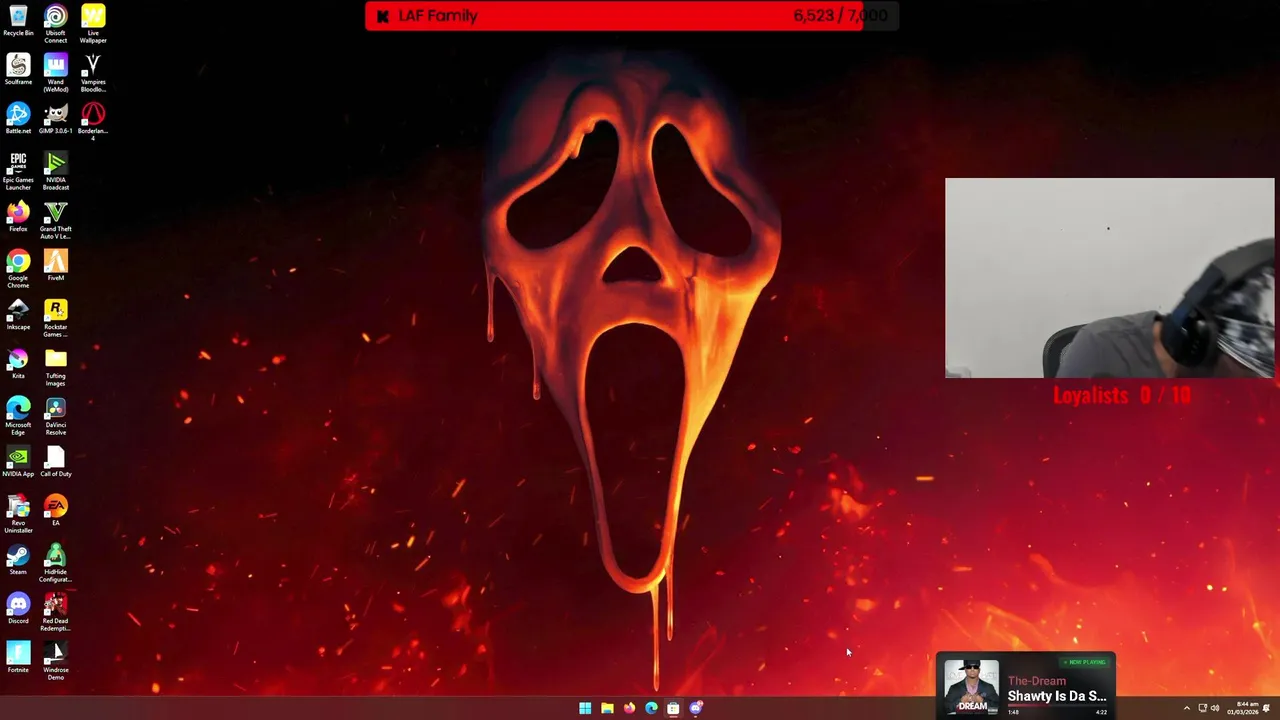This screenshot has height=720, width=1280.
Task: Open File Explorer from the taskbar
Action: (607, 708)
